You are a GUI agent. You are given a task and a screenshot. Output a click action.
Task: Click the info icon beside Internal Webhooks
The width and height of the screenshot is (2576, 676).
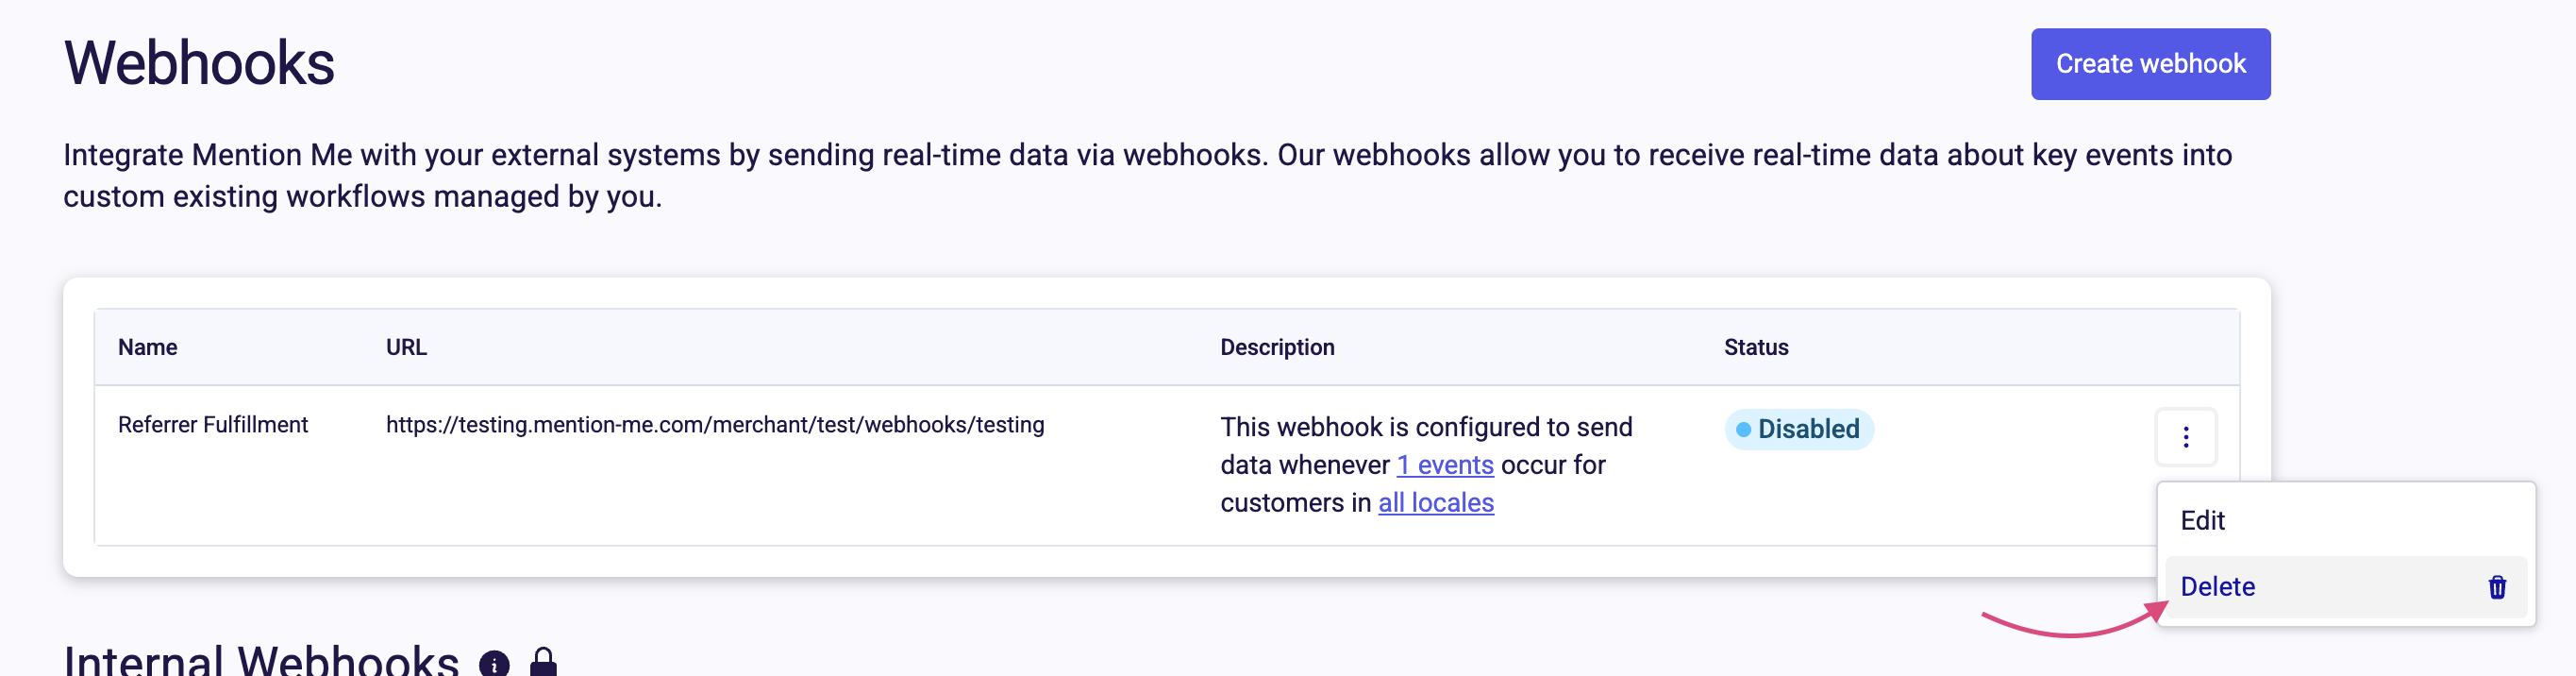494,663
